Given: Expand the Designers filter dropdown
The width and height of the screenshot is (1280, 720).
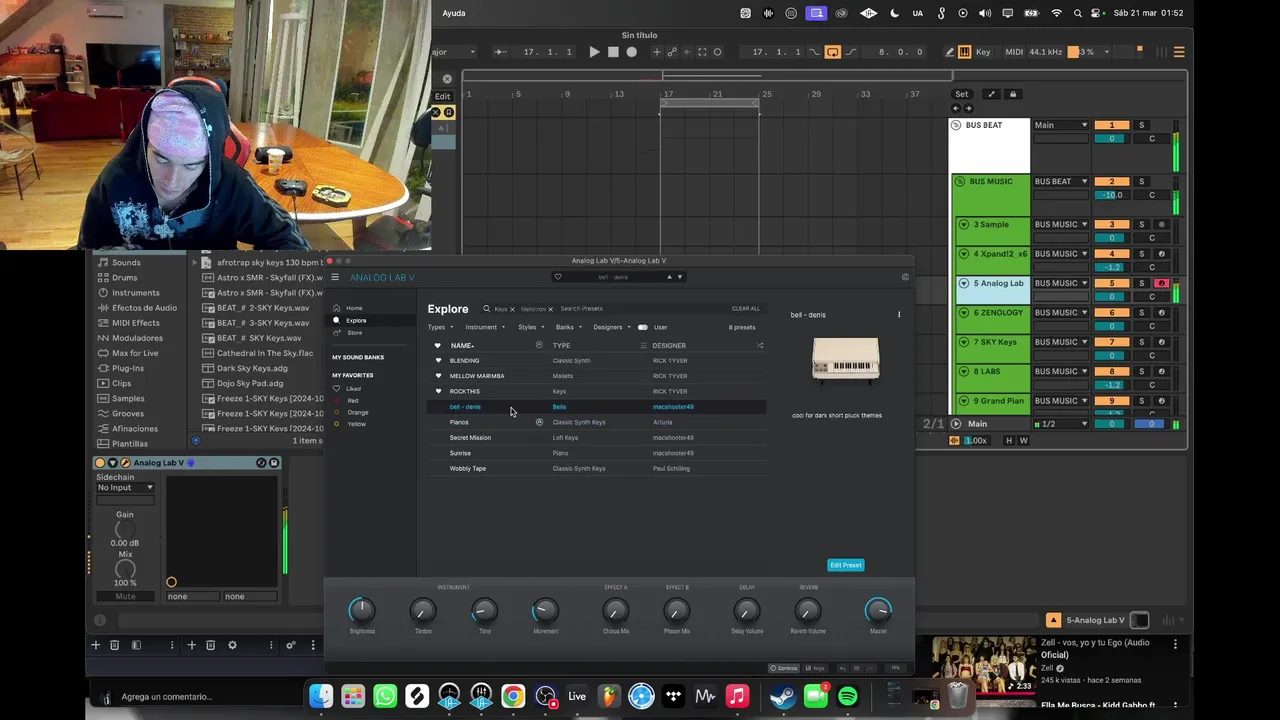Looking at the screenshot, I should [x=611, y=327].
